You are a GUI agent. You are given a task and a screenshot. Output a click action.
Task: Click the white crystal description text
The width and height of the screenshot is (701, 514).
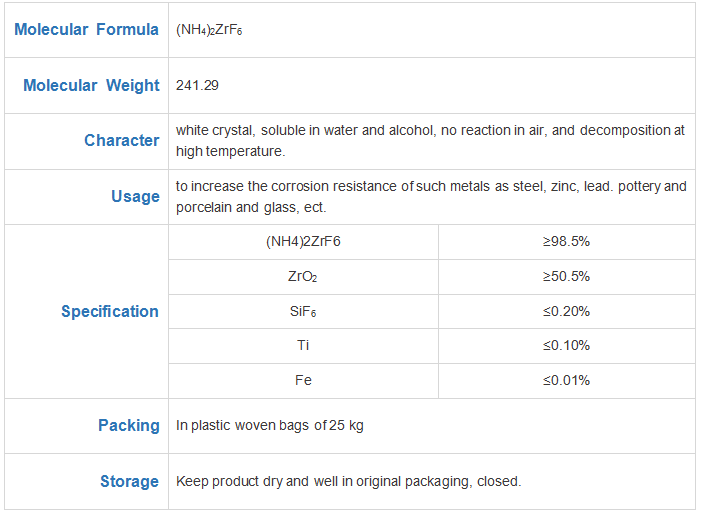pos(430,140)
